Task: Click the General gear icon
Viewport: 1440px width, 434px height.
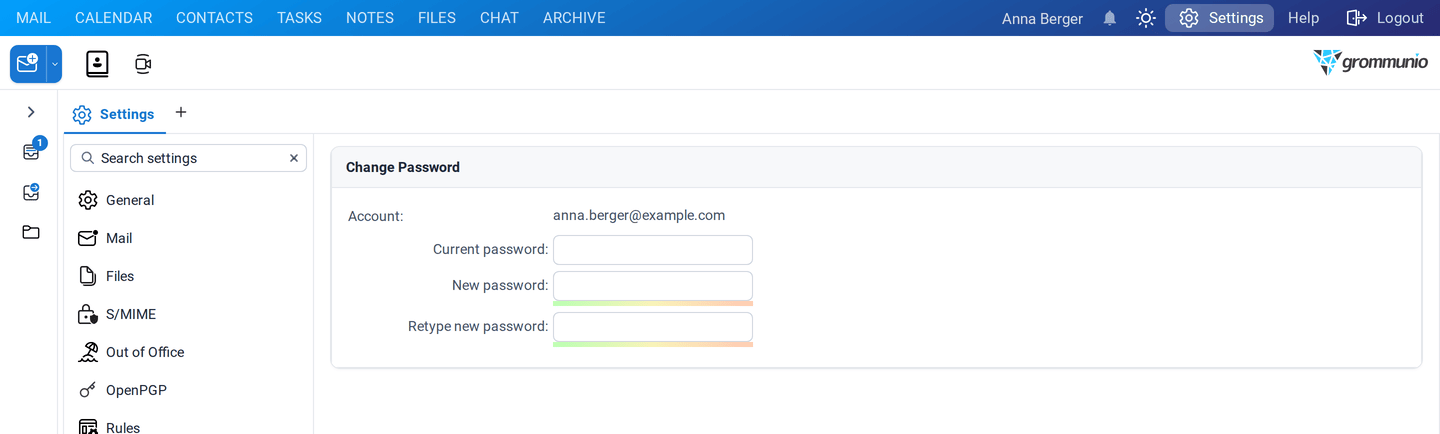Action: (x=88, y=200)
